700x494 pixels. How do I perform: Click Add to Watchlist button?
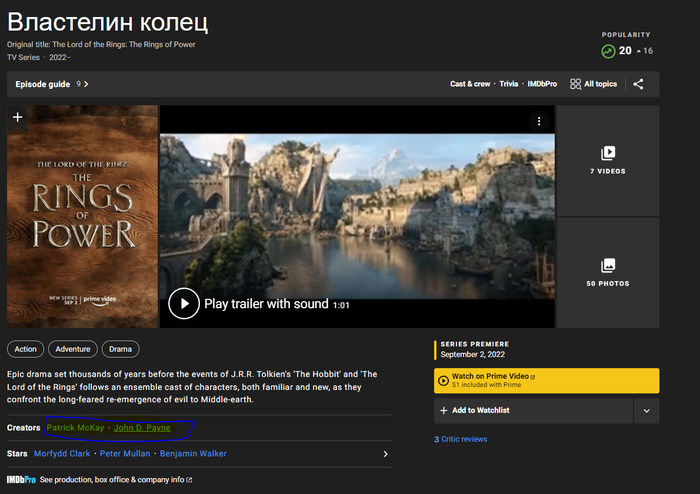pyautogui.click(x=533, y=411)
